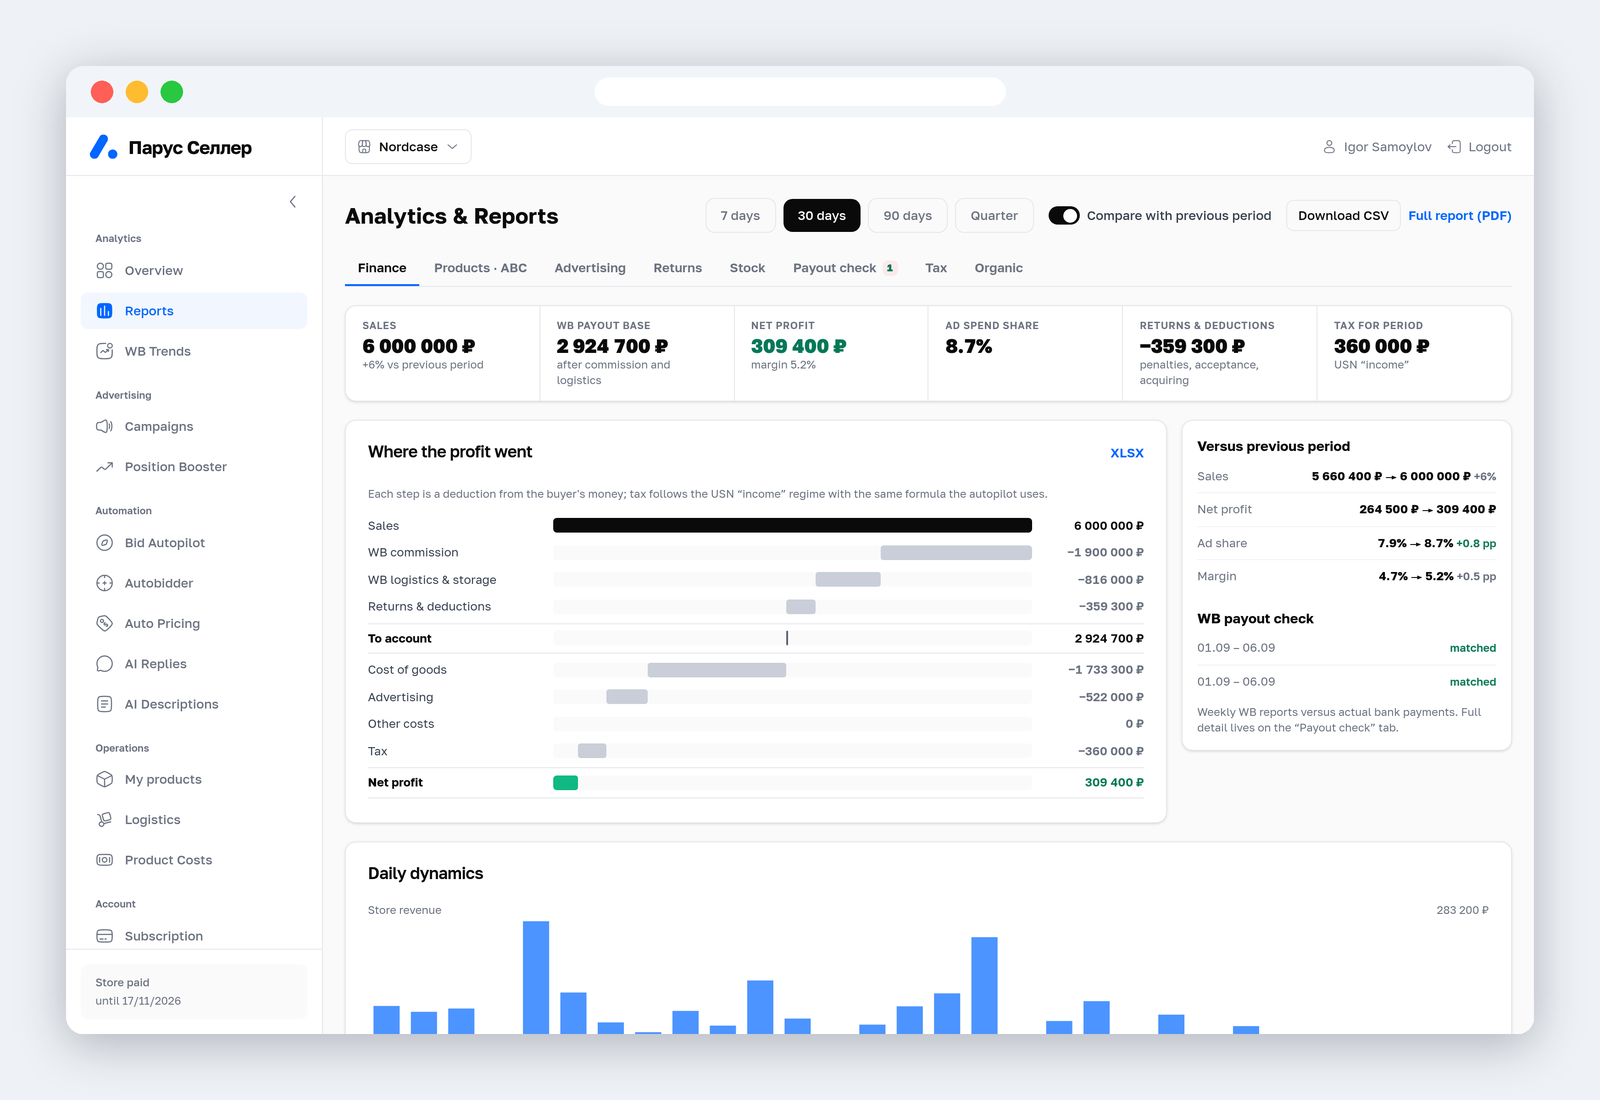
Task: Click the Product Costs money icon
Action: click(104, 860)
